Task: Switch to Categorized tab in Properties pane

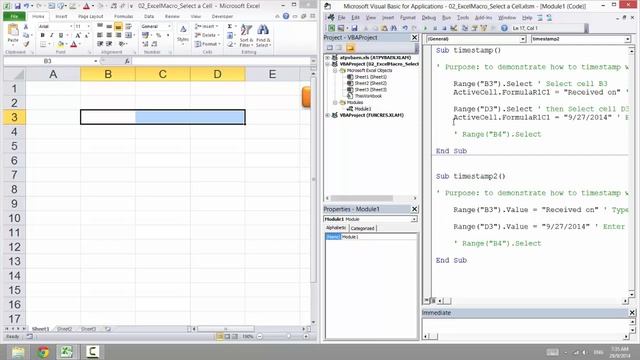Action: [x=362, y=228]
